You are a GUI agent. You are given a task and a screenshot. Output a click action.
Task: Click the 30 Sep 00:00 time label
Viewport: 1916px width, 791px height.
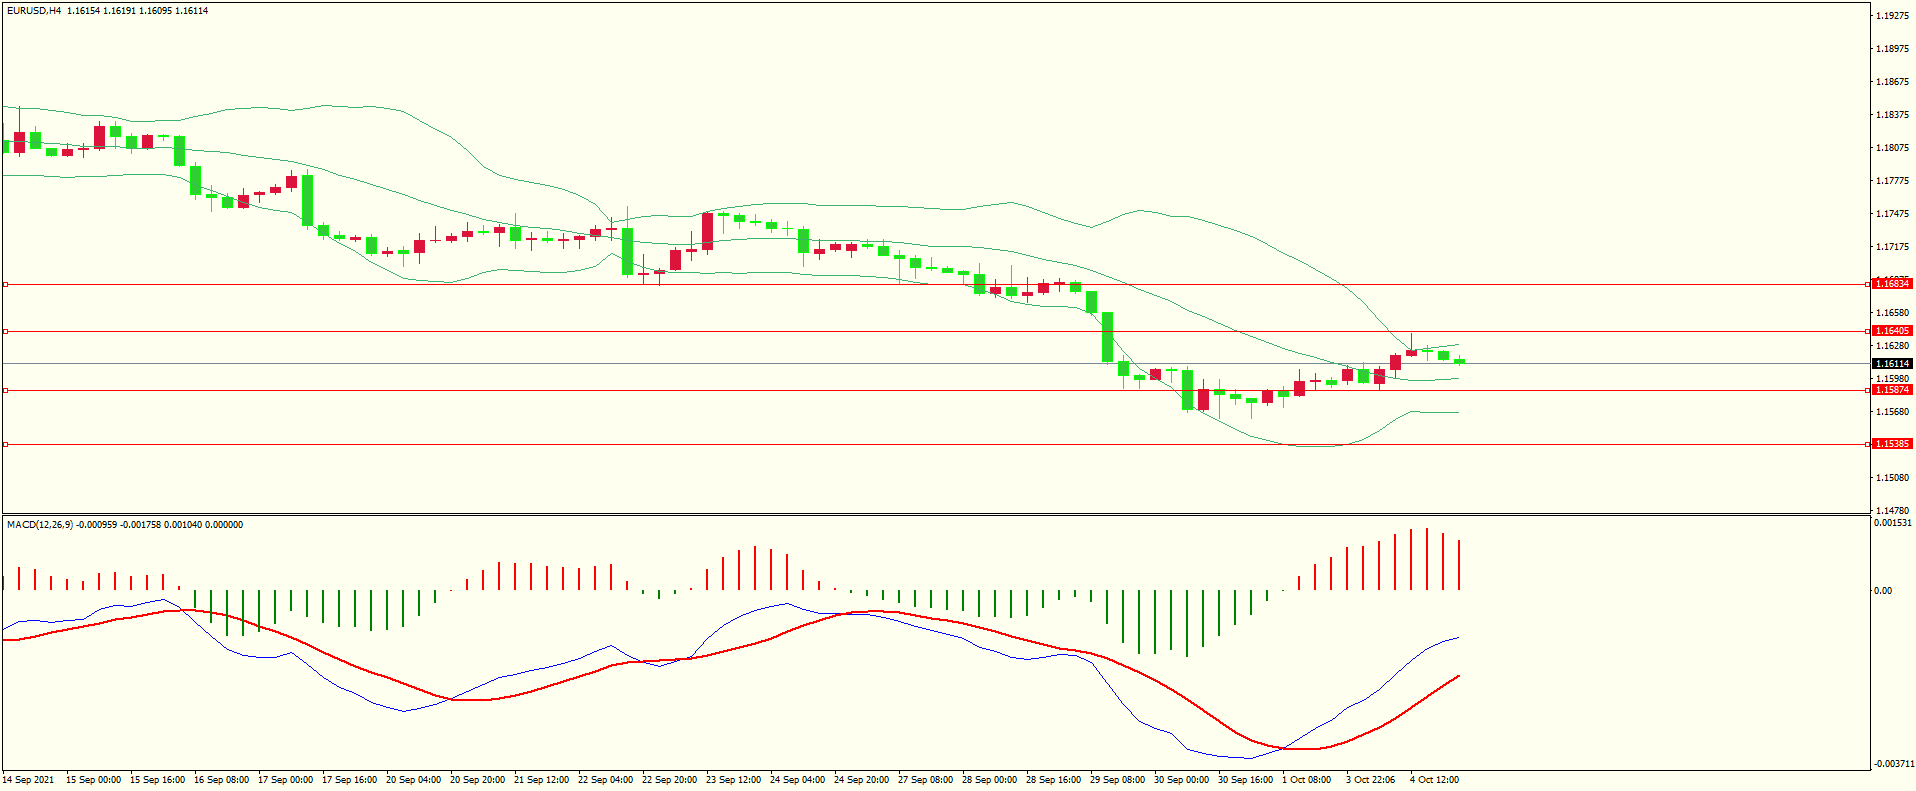click(1181, 780)
